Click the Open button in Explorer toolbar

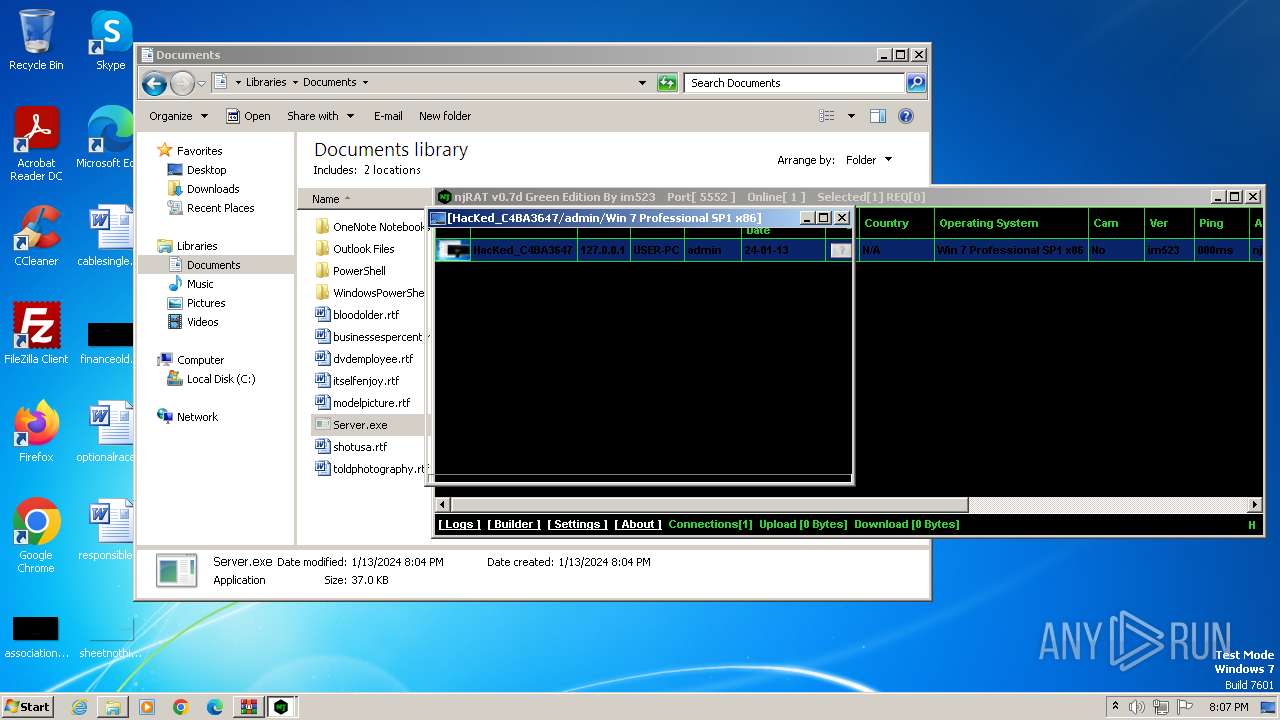tap(248, 116)
